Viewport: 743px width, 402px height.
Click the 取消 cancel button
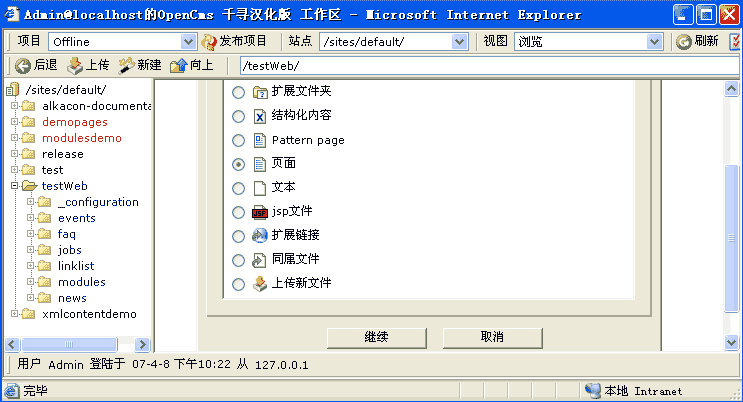coord(492,338)
